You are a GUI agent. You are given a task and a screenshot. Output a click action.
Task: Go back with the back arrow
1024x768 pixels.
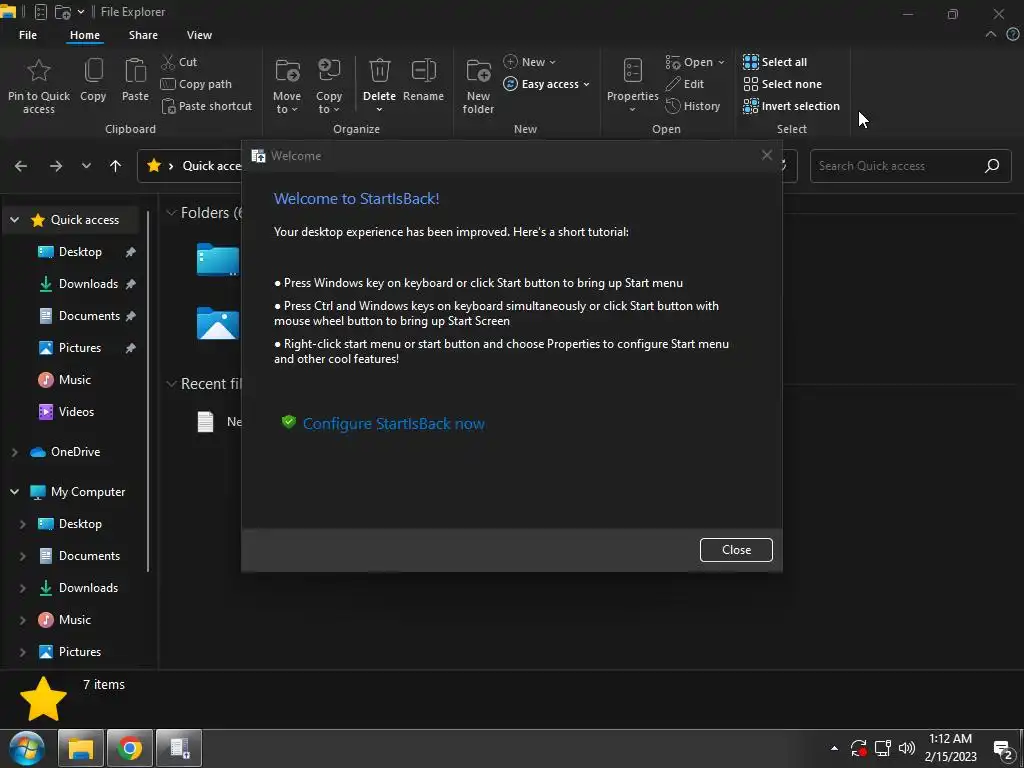pos(21,167)
